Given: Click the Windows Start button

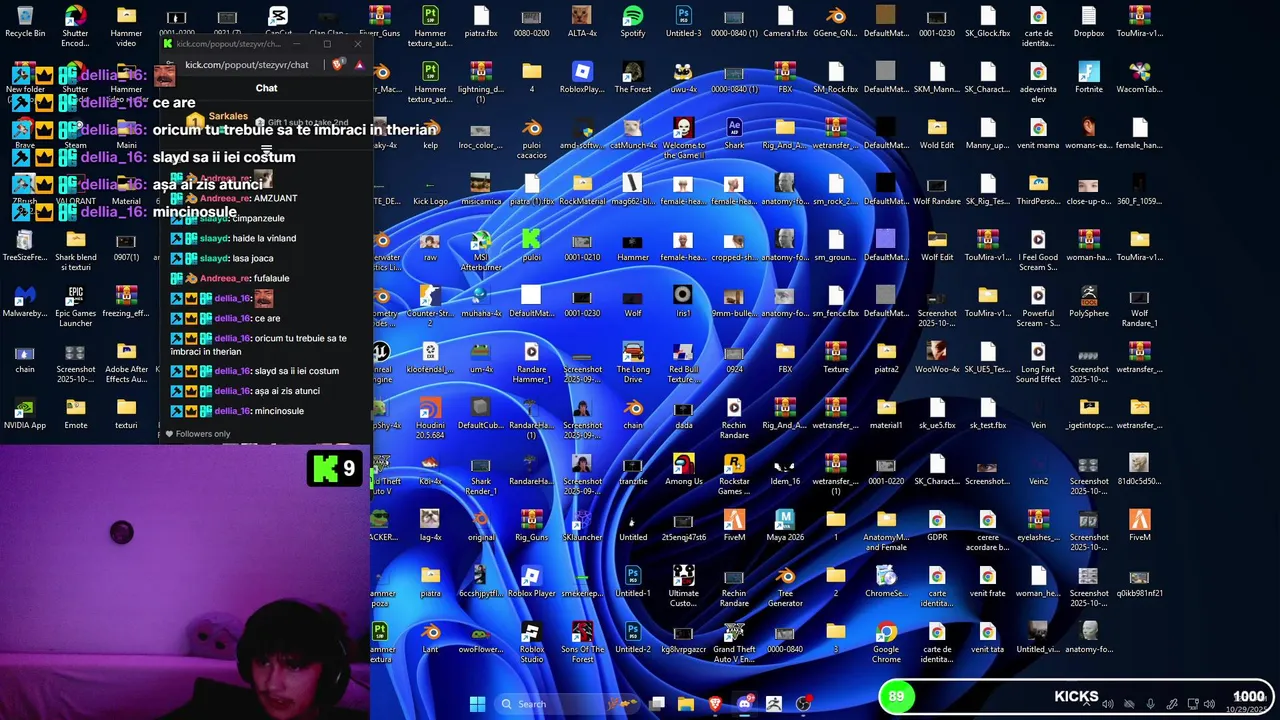Looking at the screenshot, I should point(477,704).
